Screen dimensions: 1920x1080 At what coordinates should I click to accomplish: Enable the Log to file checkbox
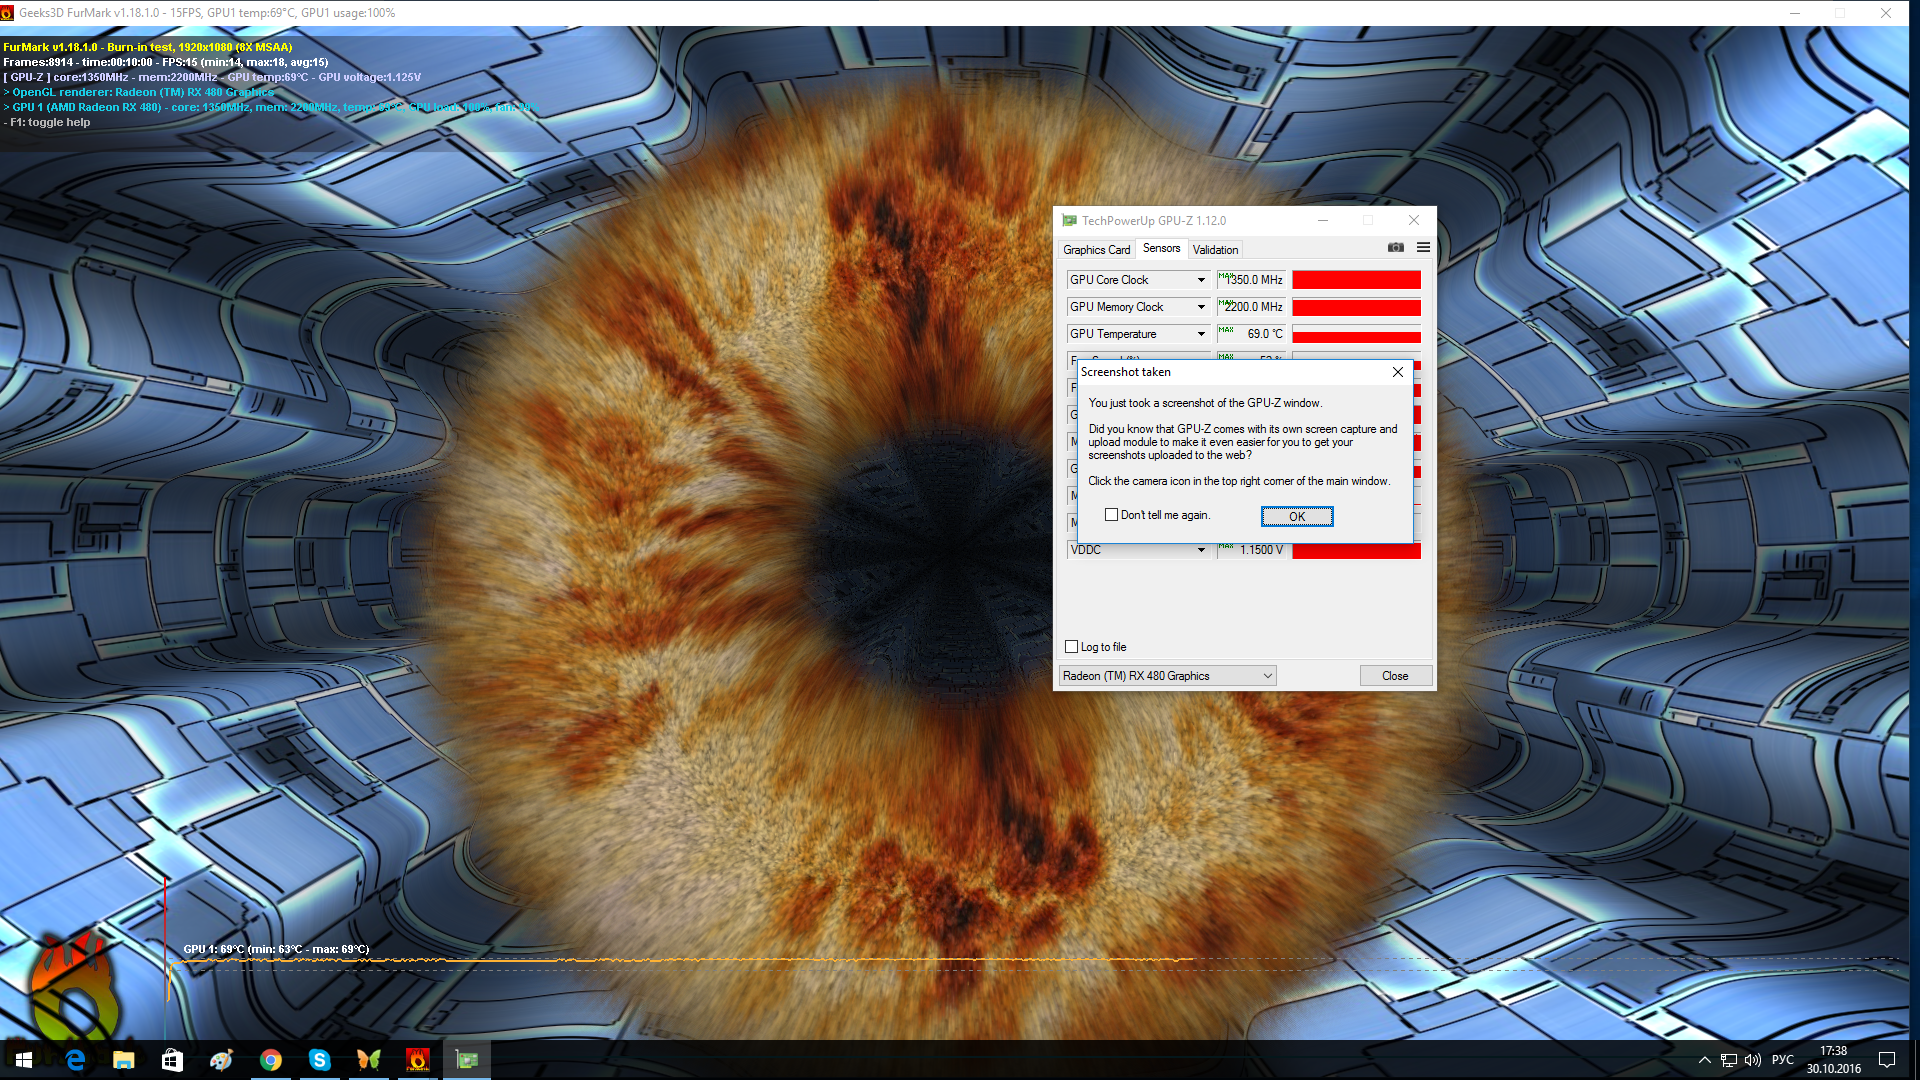tap(1072, 647)
